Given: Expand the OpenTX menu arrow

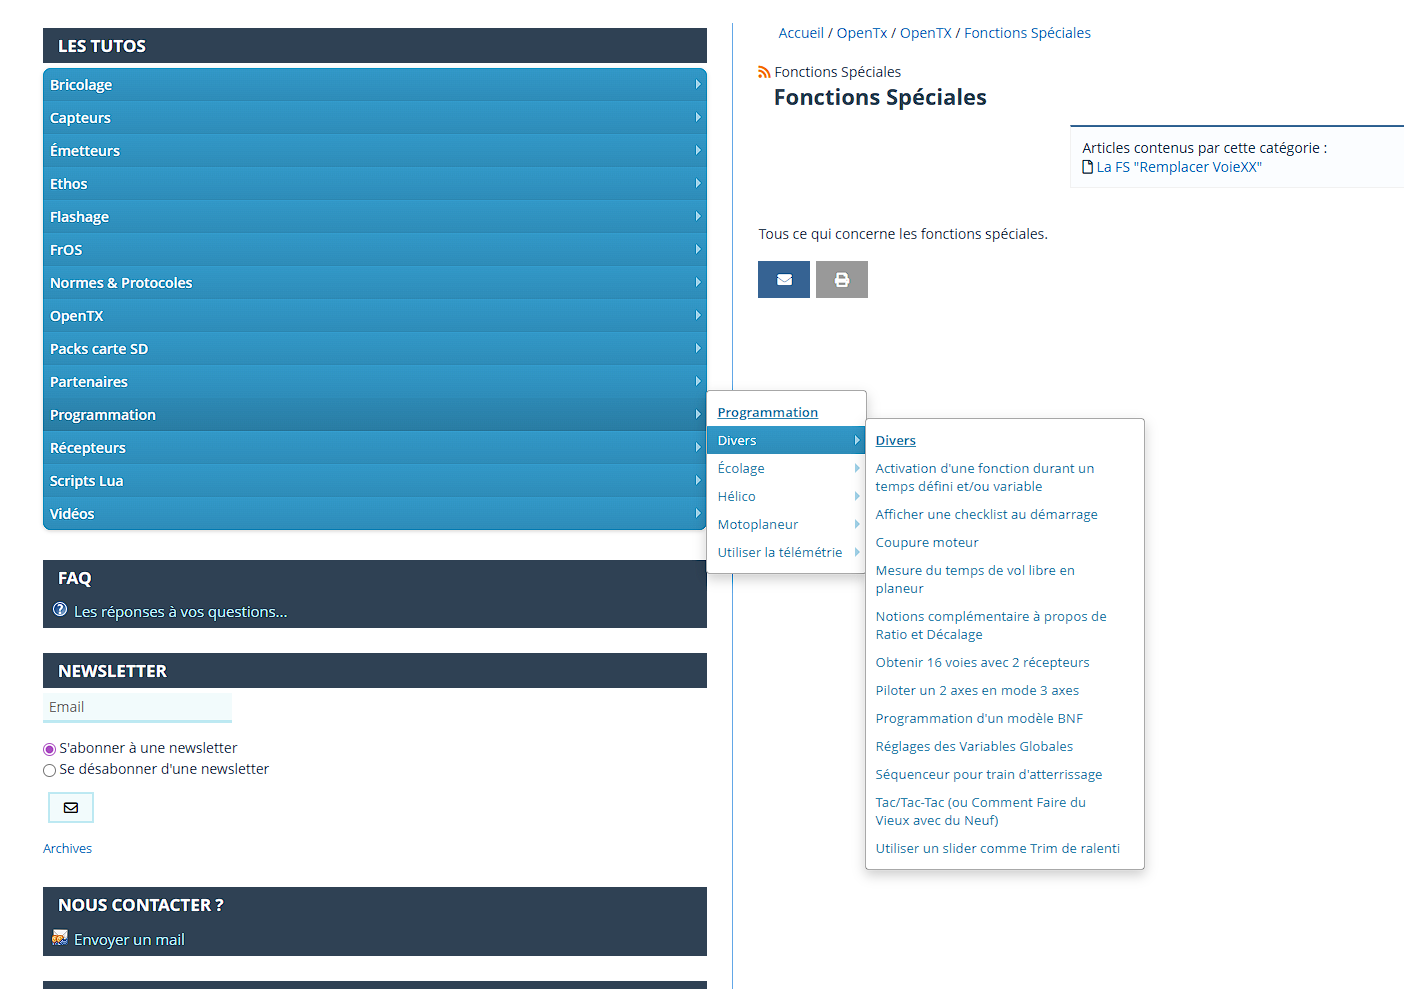Looking at the screenshot, I should [697, 316].
